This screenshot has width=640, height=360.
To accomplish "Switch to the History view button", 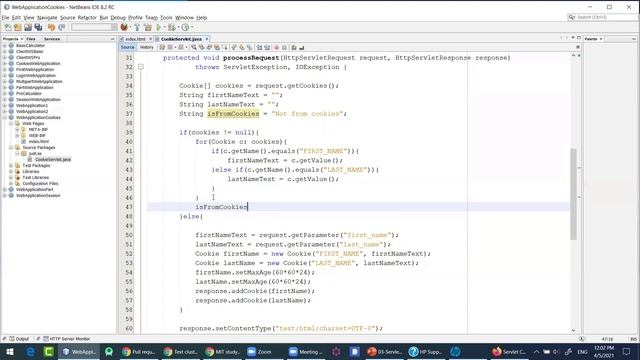I will point(147,47).
